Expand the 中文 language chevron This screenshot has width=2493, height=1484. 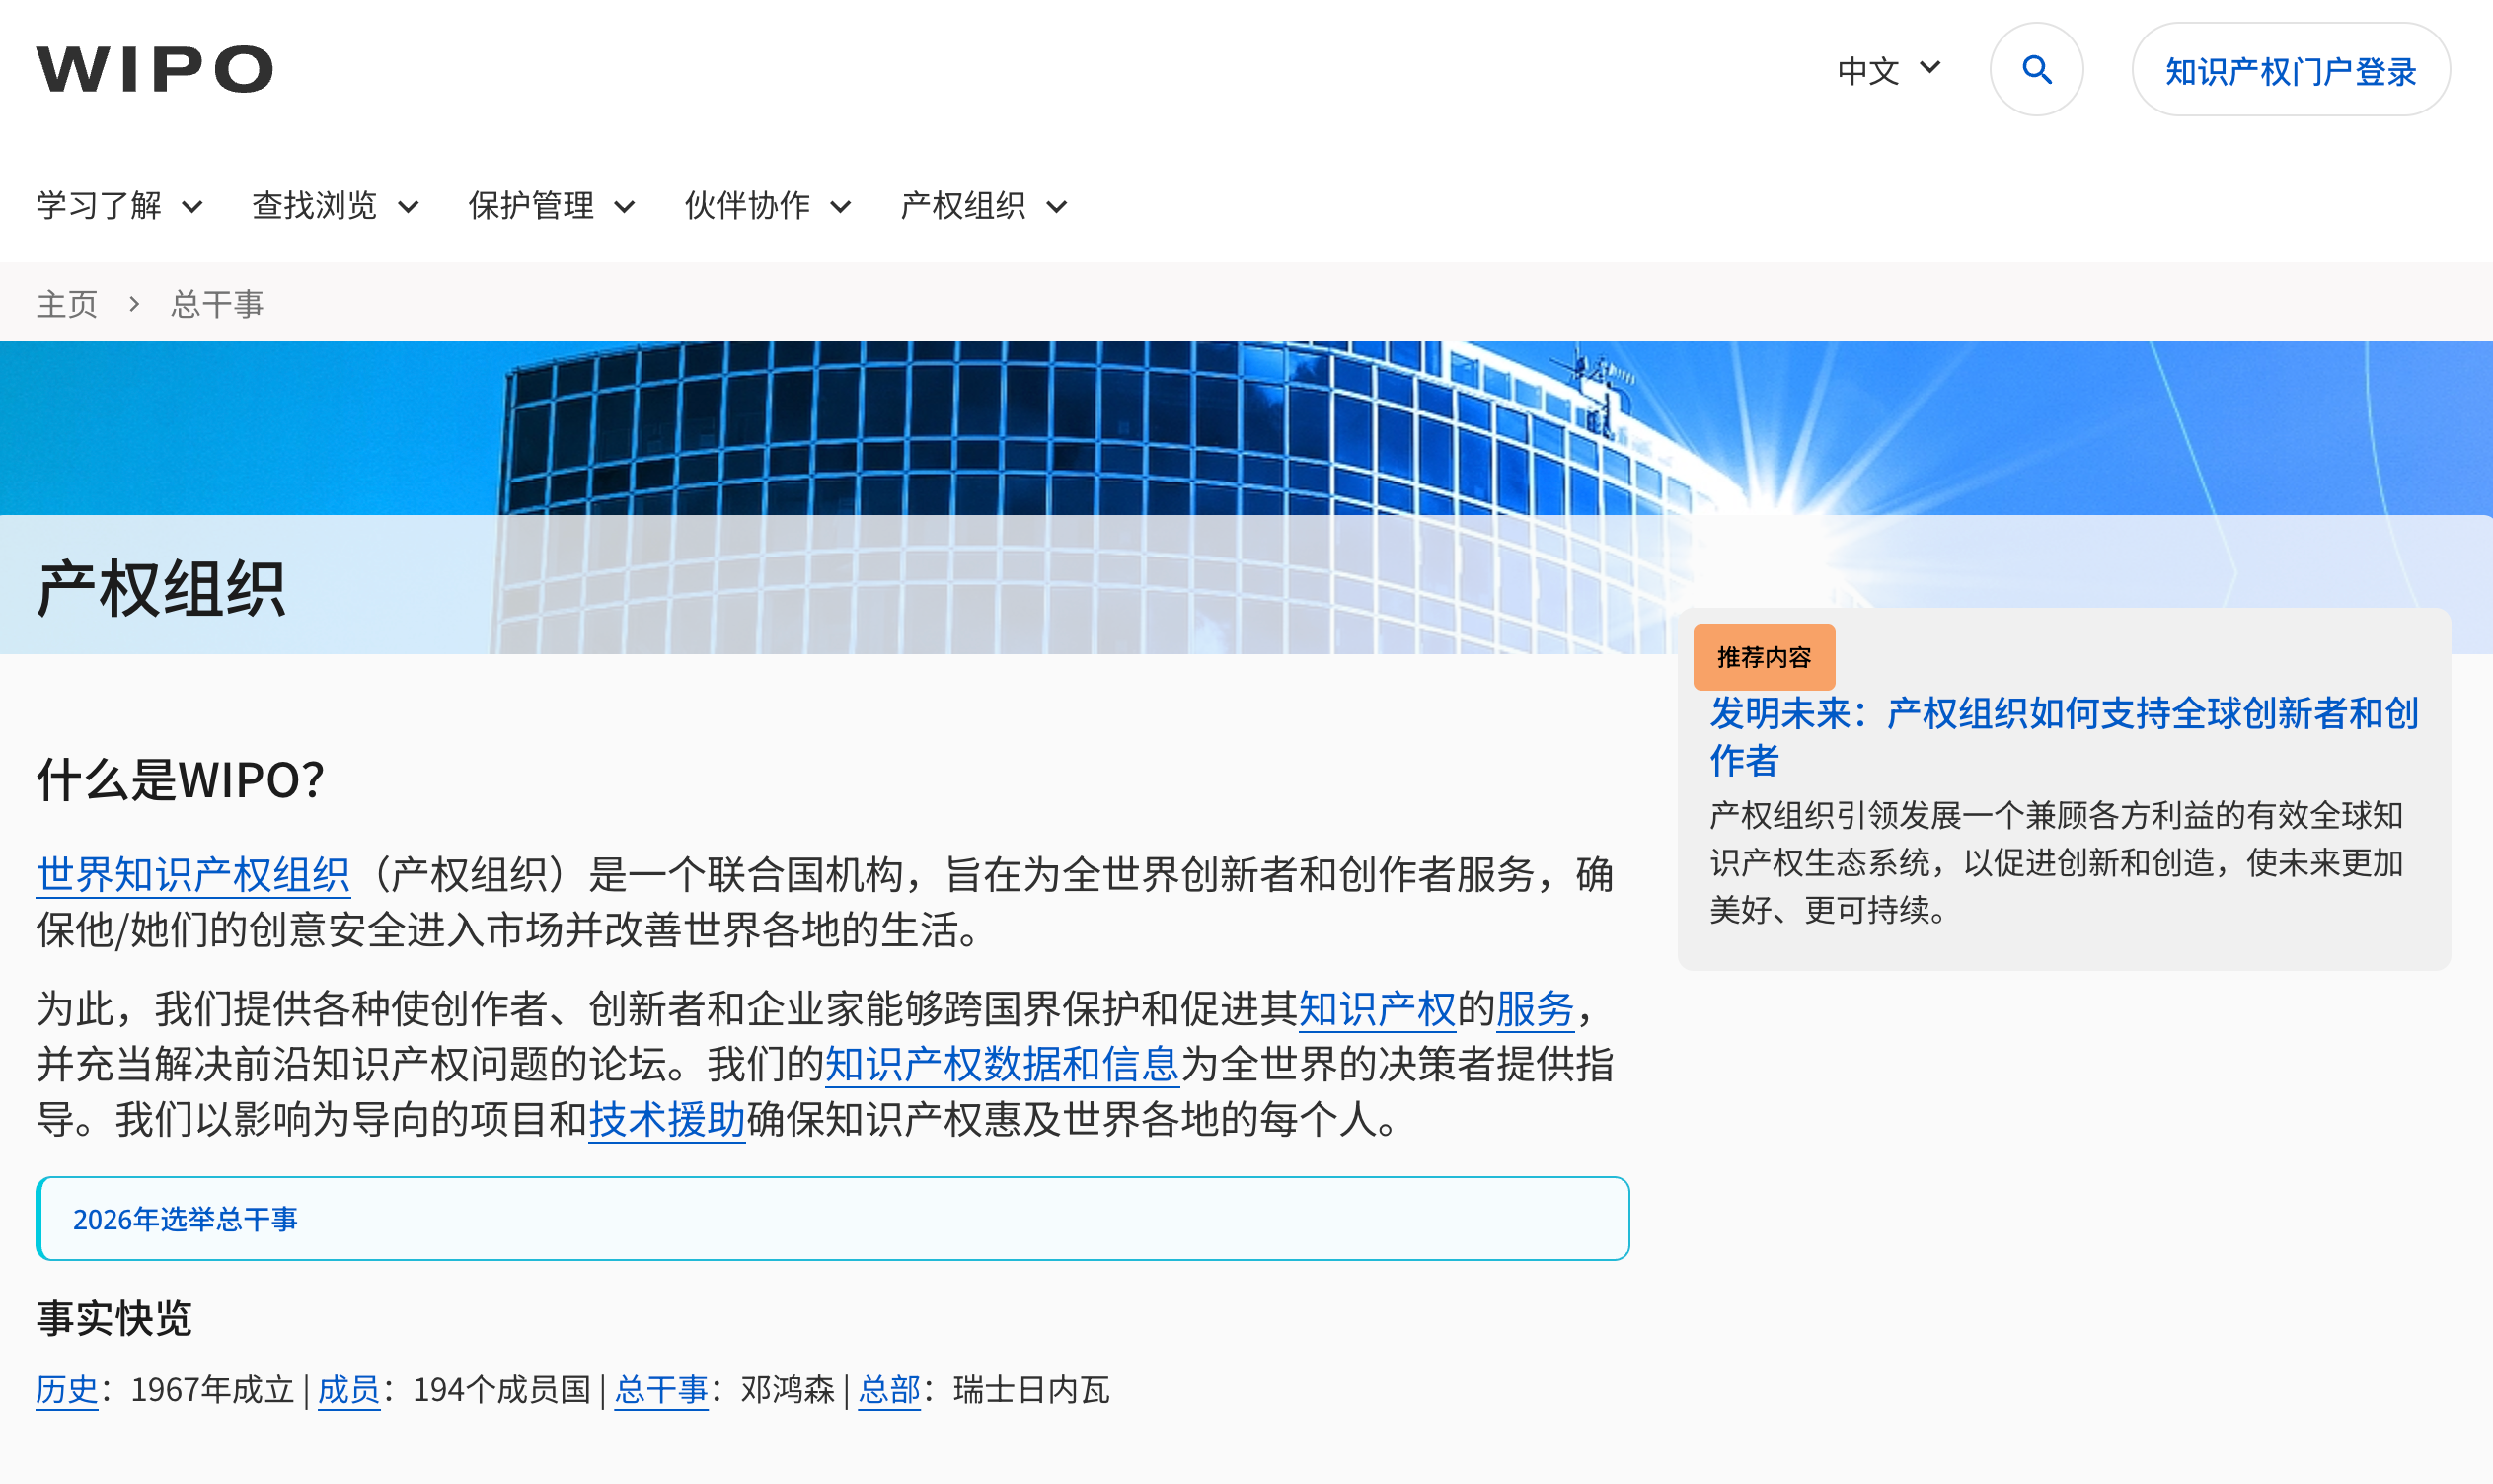(1929, 68)
